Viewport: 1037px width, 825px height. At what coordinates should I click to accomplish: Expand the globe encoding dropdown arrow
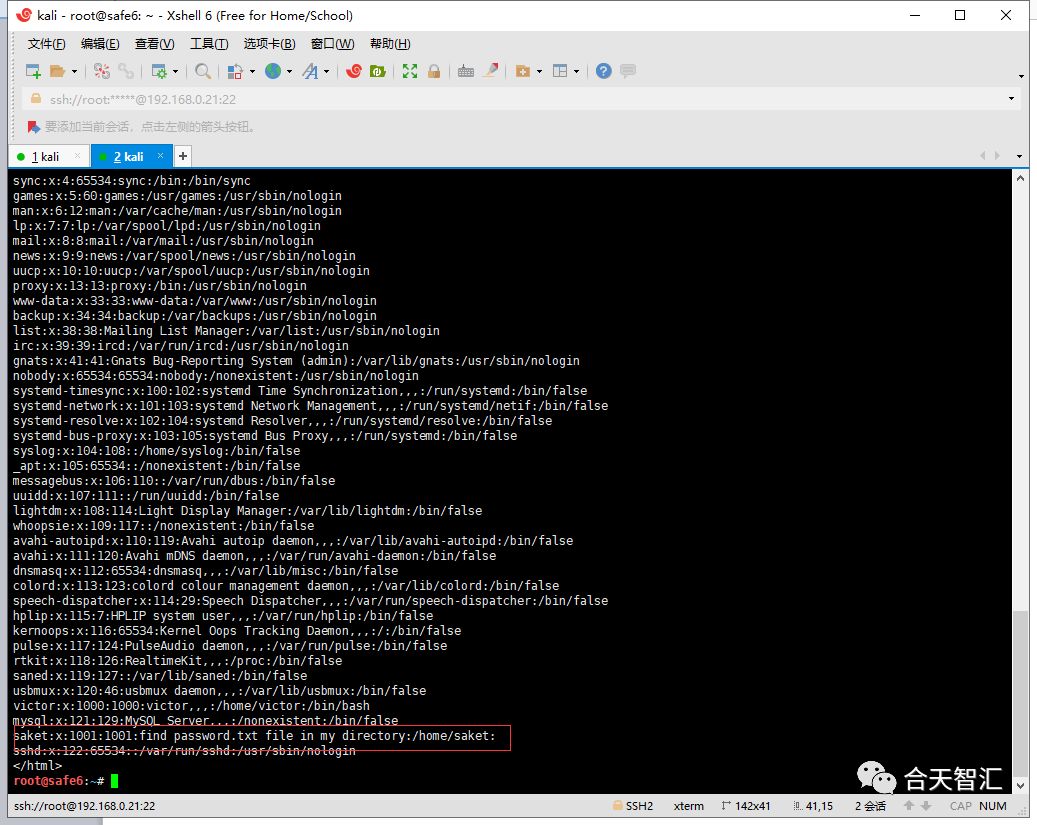pos(289,71)
